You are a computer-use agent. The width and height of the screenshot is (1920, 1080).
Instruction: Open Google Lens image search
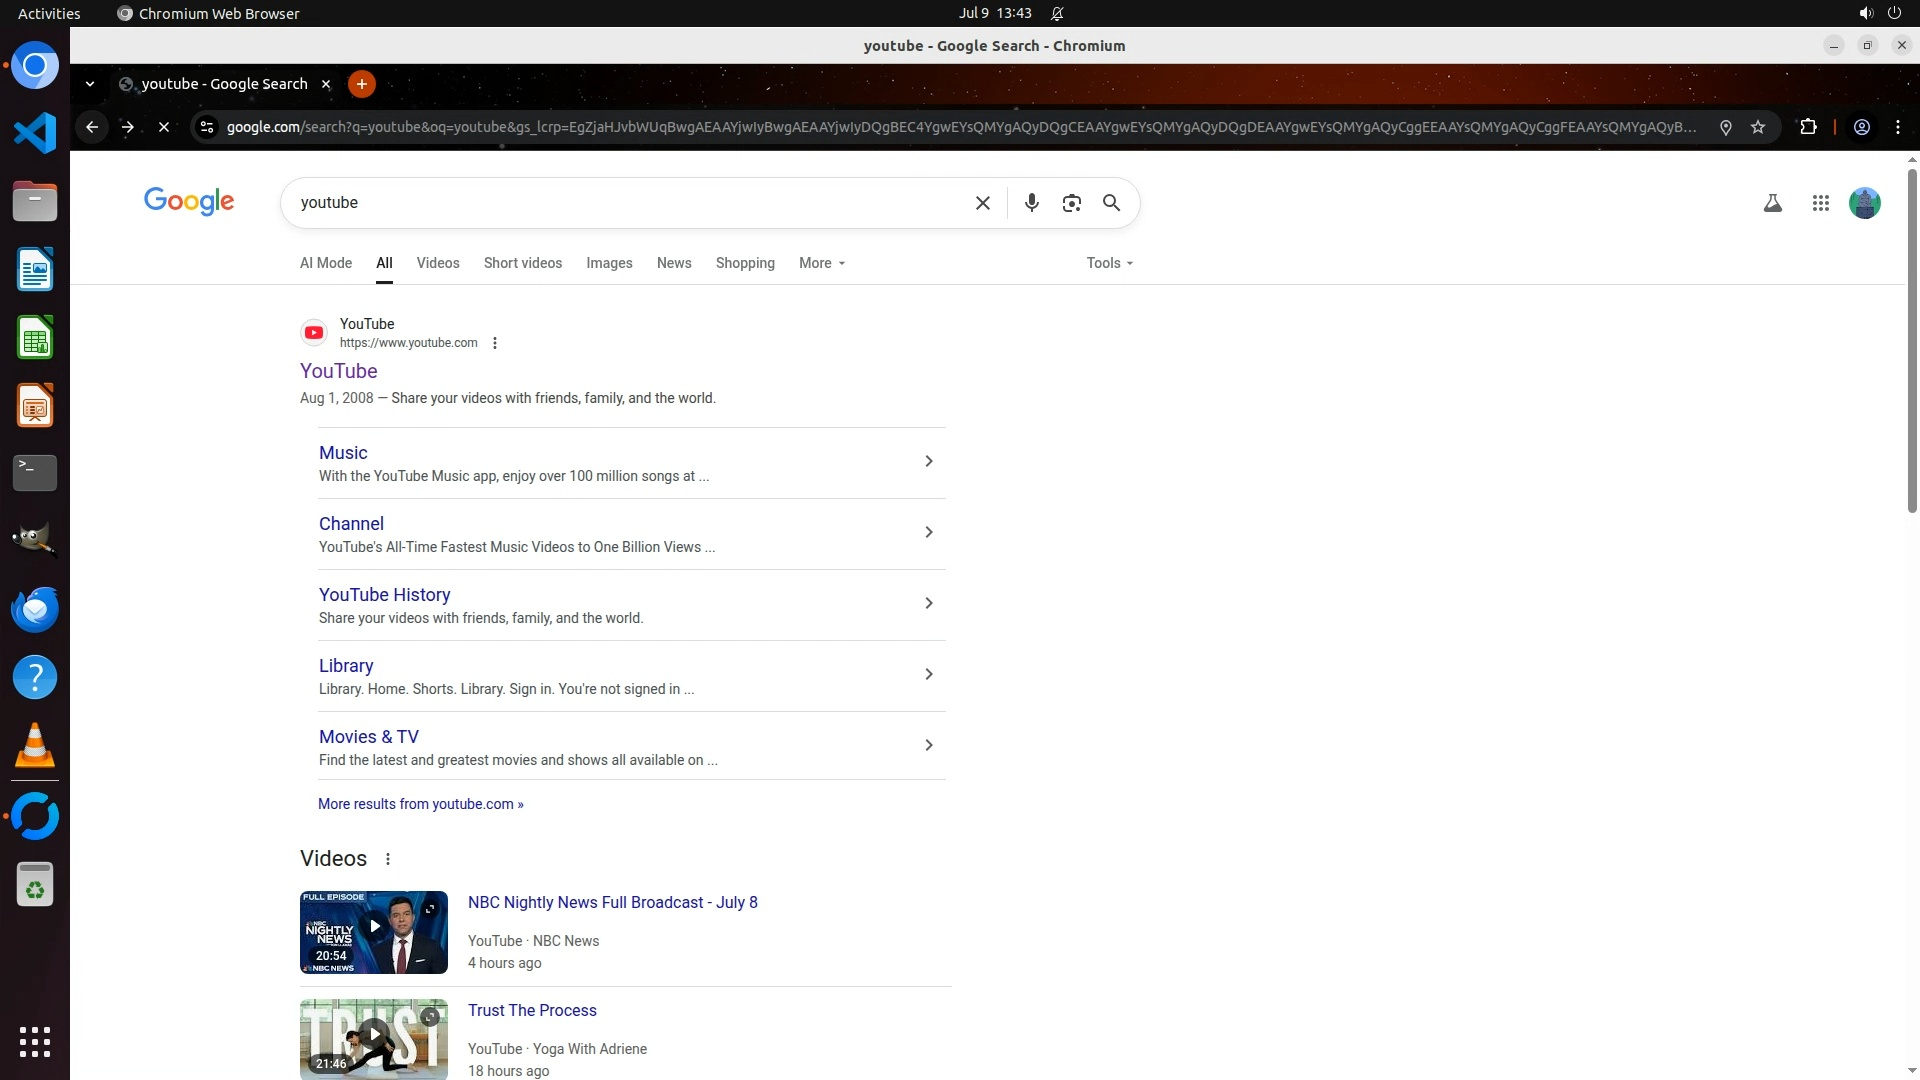(x=1071, y=203)
